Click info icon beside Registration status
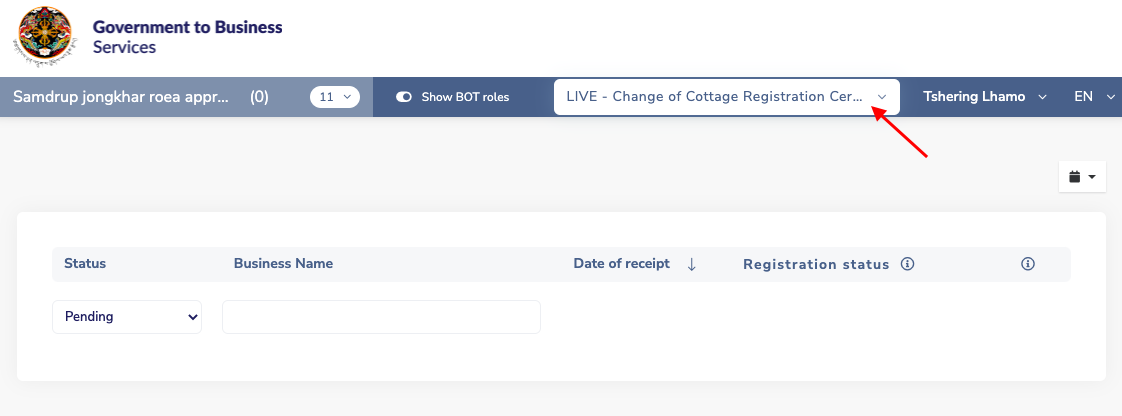This screenshot has height=416, width=1122. pyautogui.click(x=907, y=264)
